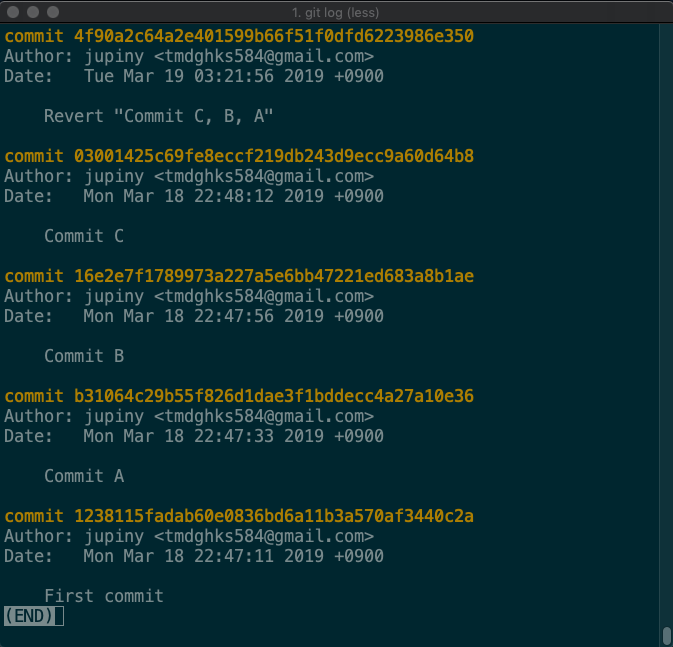Click the Revert "Commit C, B, A" message

(158, 116)
